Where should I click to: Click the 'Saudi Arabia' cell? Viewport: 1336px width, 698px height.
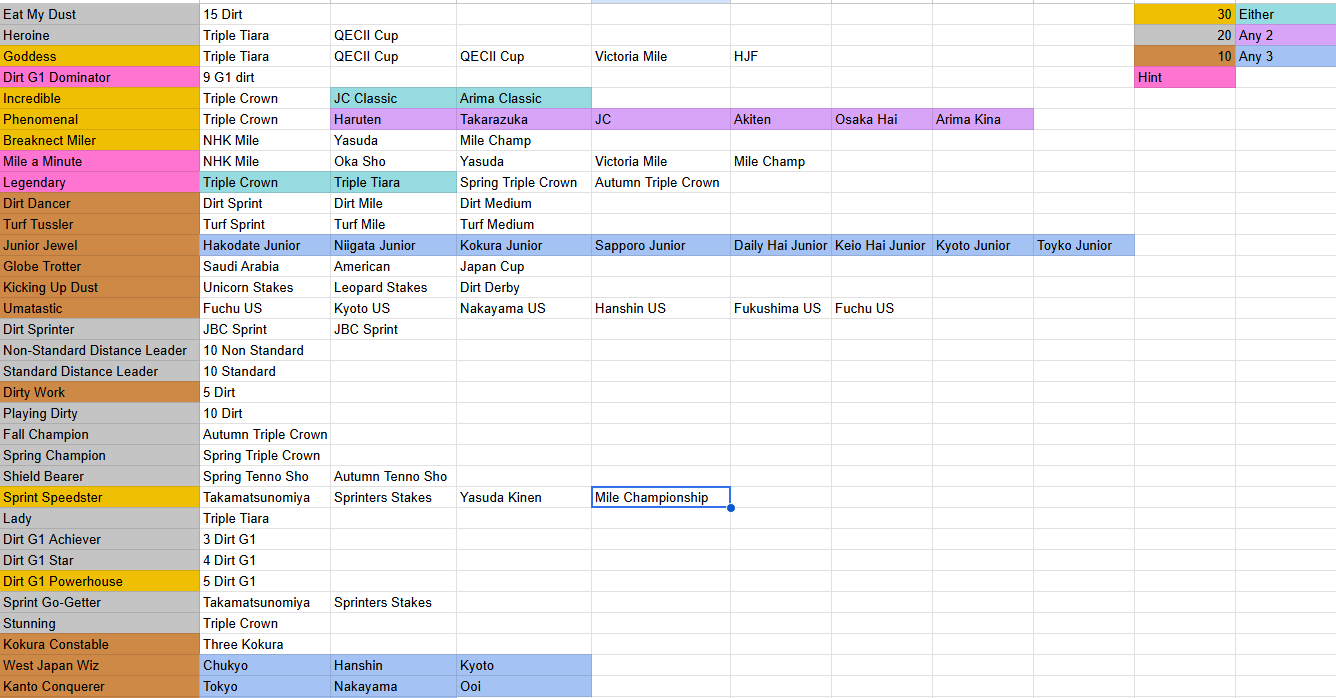click(265, 266)
